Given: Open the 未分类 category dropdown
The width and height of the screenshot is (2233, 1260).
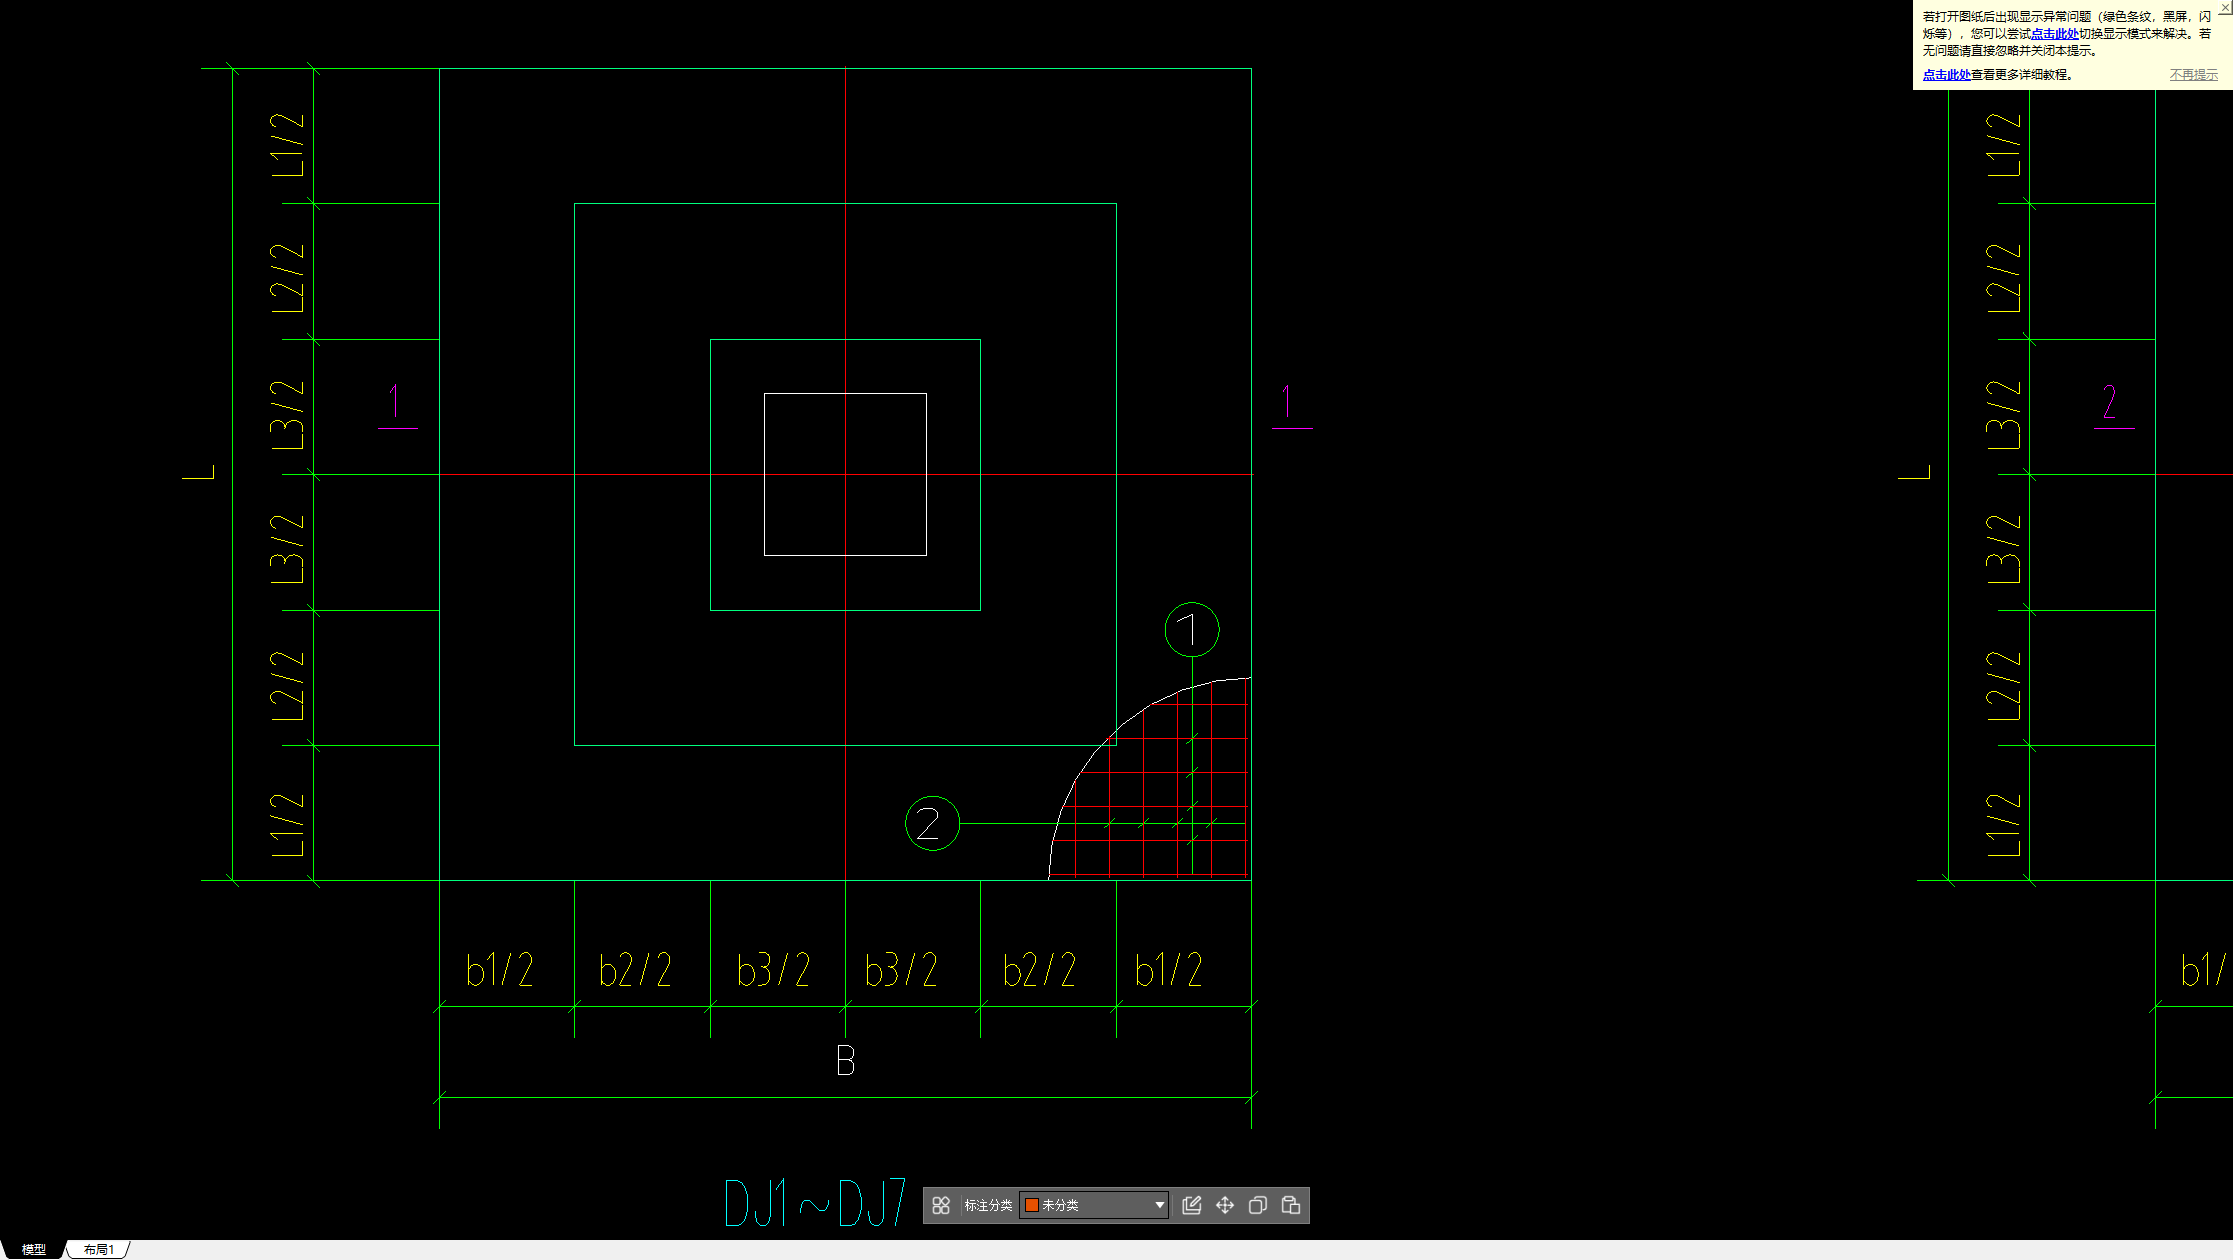Looking at the screenshot, I should coord(1094,1205).
